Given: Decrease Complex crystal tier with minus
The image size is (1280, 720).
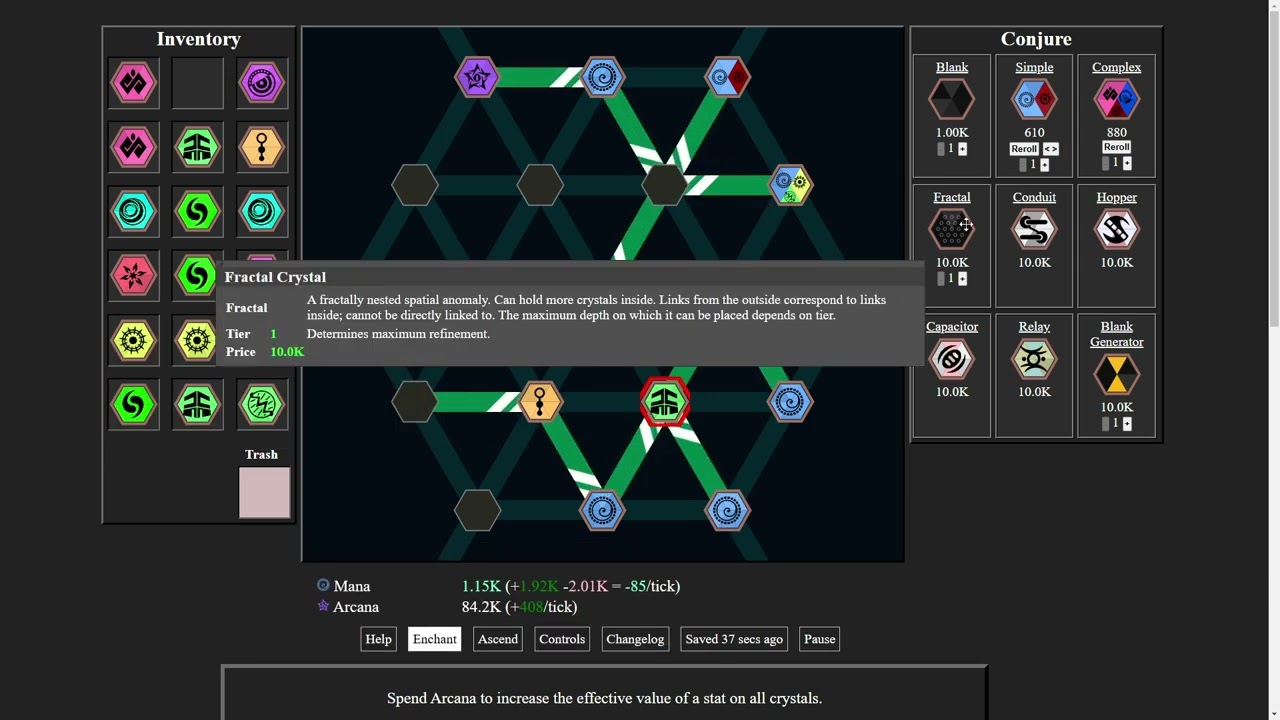Looking at the screenshot, I should point(1105,163).
